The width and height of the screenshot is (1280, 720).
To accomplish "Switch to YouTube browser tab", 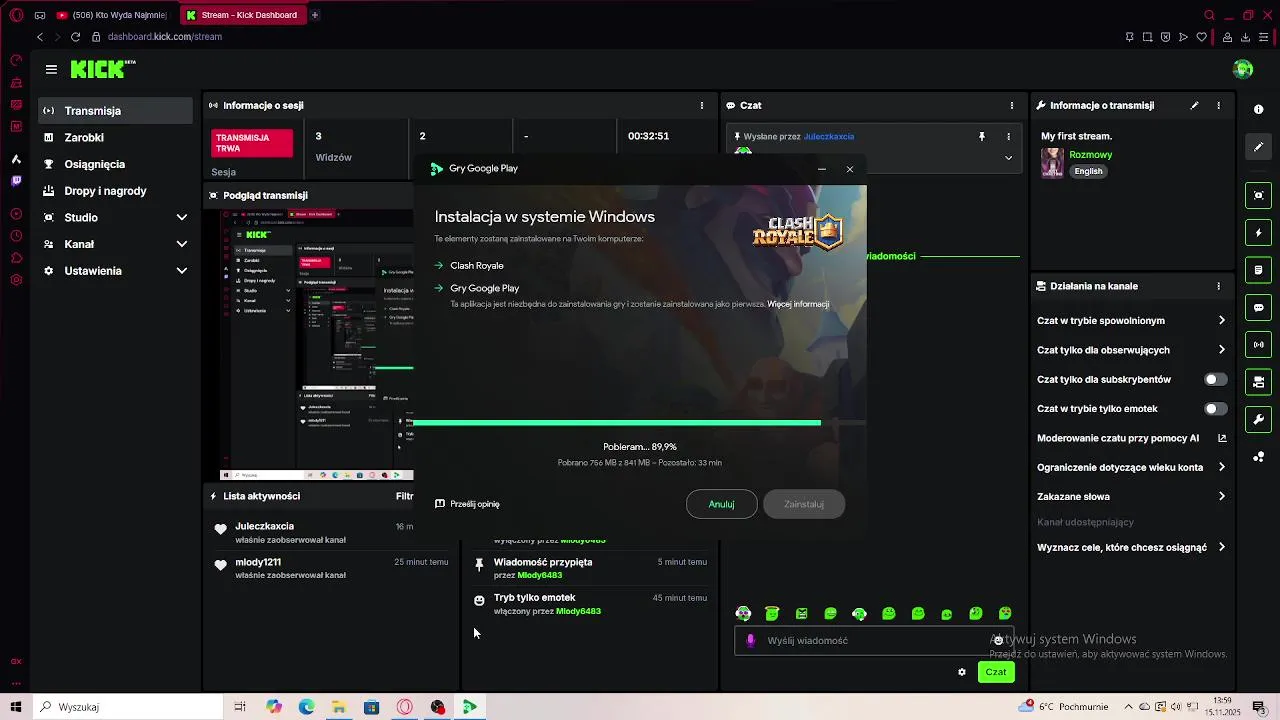I will 112,15.
